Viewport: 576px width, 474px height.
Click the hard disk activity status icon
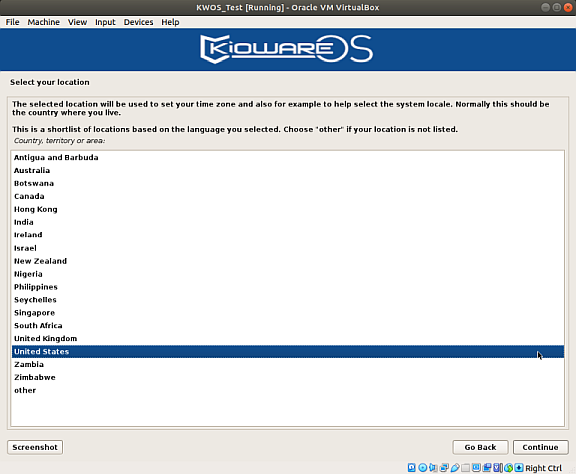tap(411, 468)
